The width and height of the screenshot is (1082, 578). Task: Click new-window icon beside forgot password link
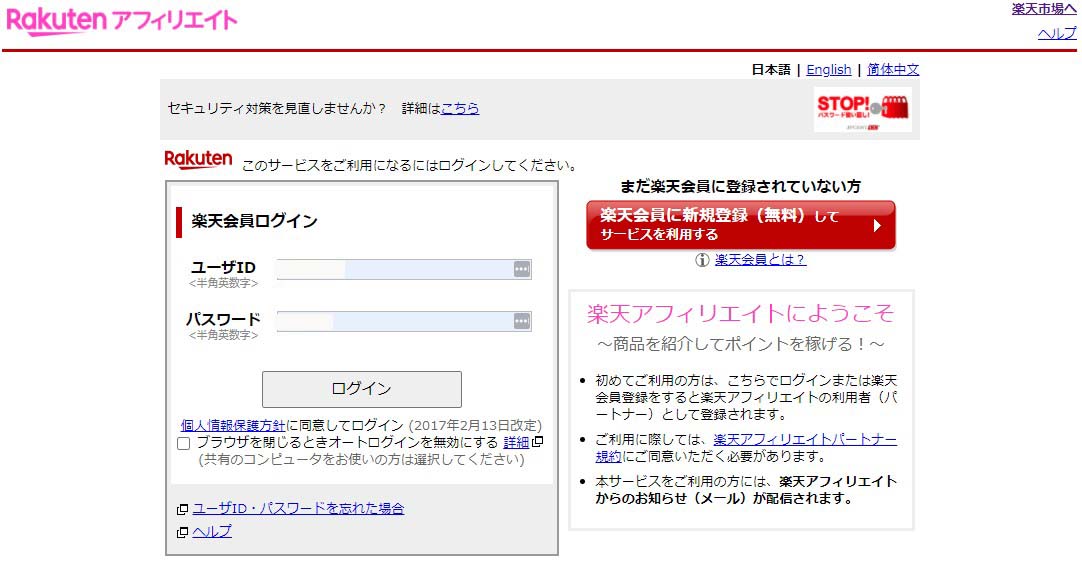click(182, 509)
